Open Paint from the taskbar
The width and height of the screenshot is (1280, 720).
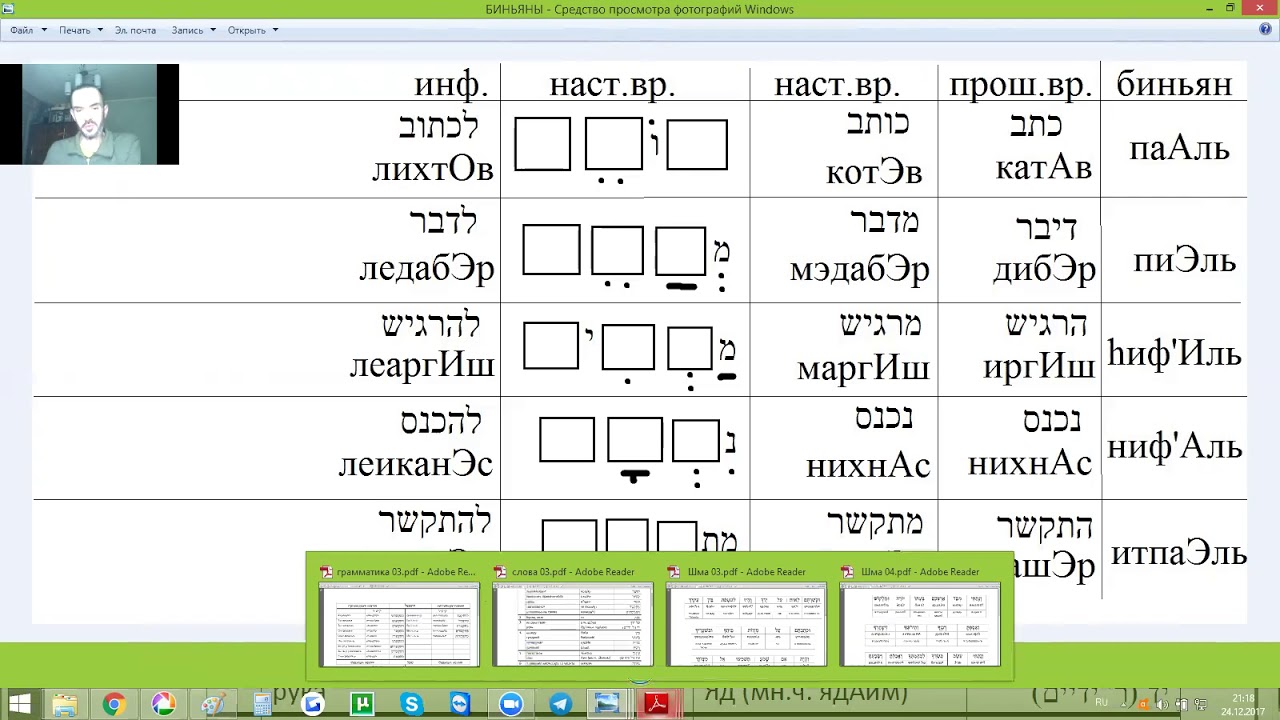pyautogui.click(x=212, y=704)
